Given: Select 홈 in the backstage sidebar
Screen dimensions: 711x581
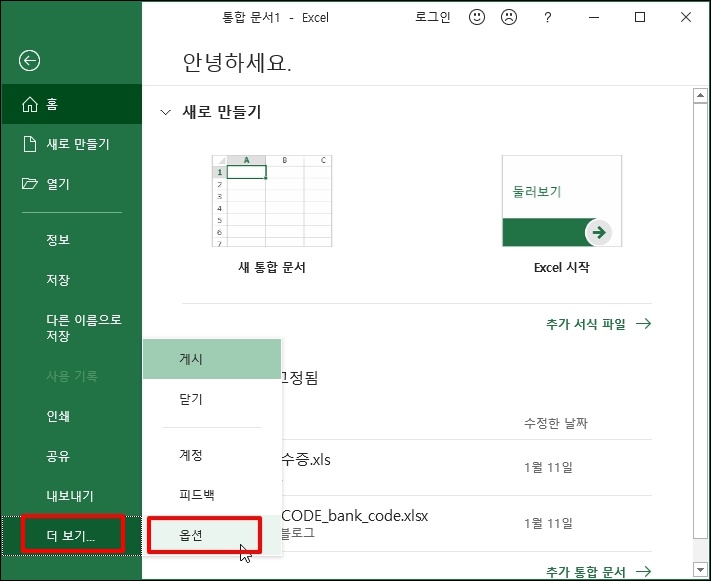Looking at the screenshot, I should tap(72, 104).
